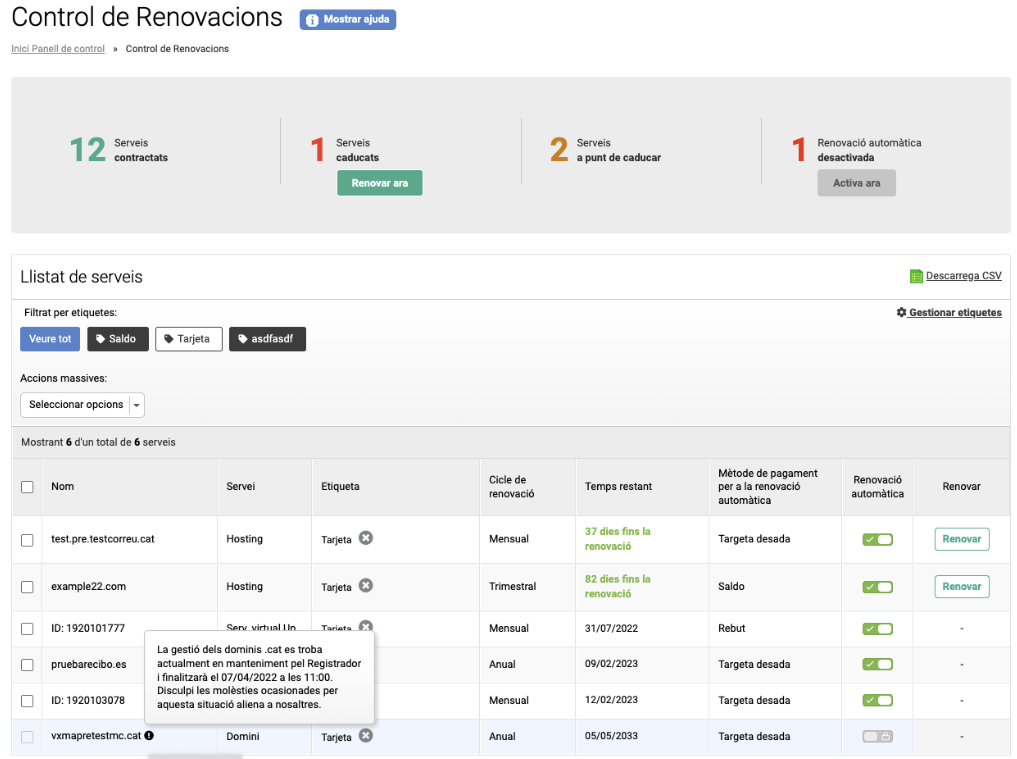Click the Cicle de renovació column header
Viewport: 1017px width, 759px height.
(512, 487)
